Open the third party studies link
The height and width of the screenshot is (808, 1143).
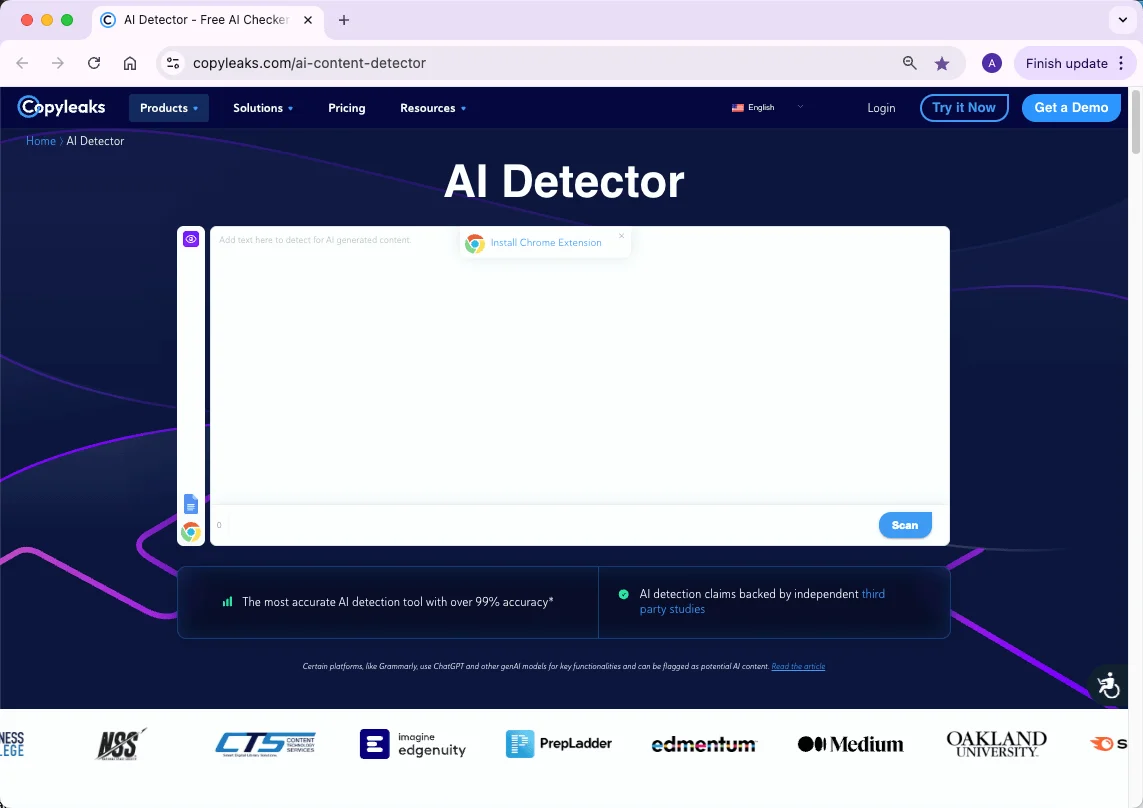[762, 602]
